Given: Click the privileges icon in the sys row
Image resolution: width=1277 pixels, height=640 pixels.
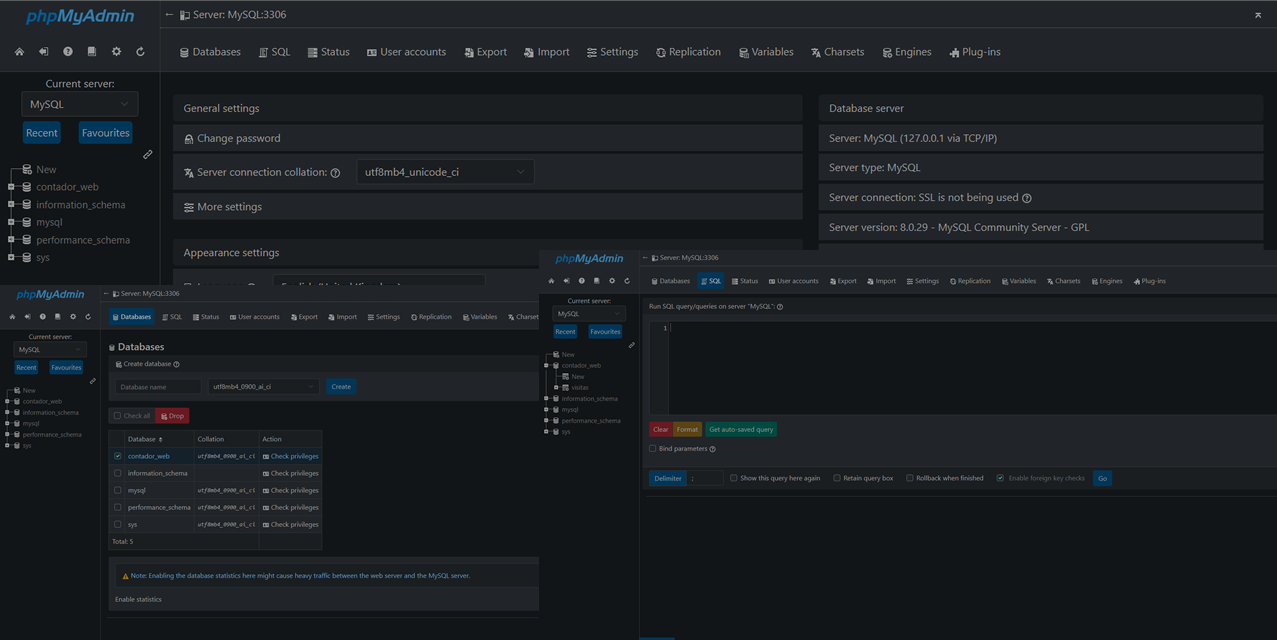Looking at the screenshot, I should [x=266, y=524].
